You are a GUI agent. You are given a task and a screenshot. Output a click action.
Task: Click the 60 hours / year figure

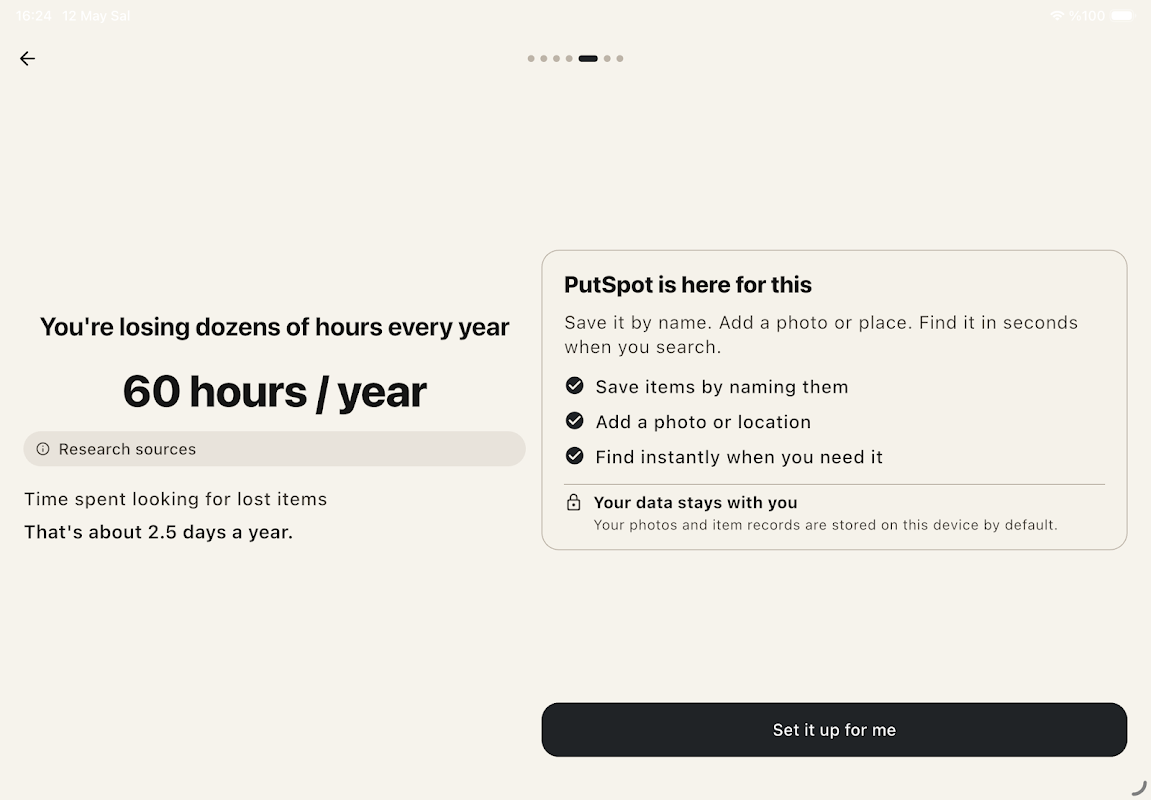click(275, 392)
